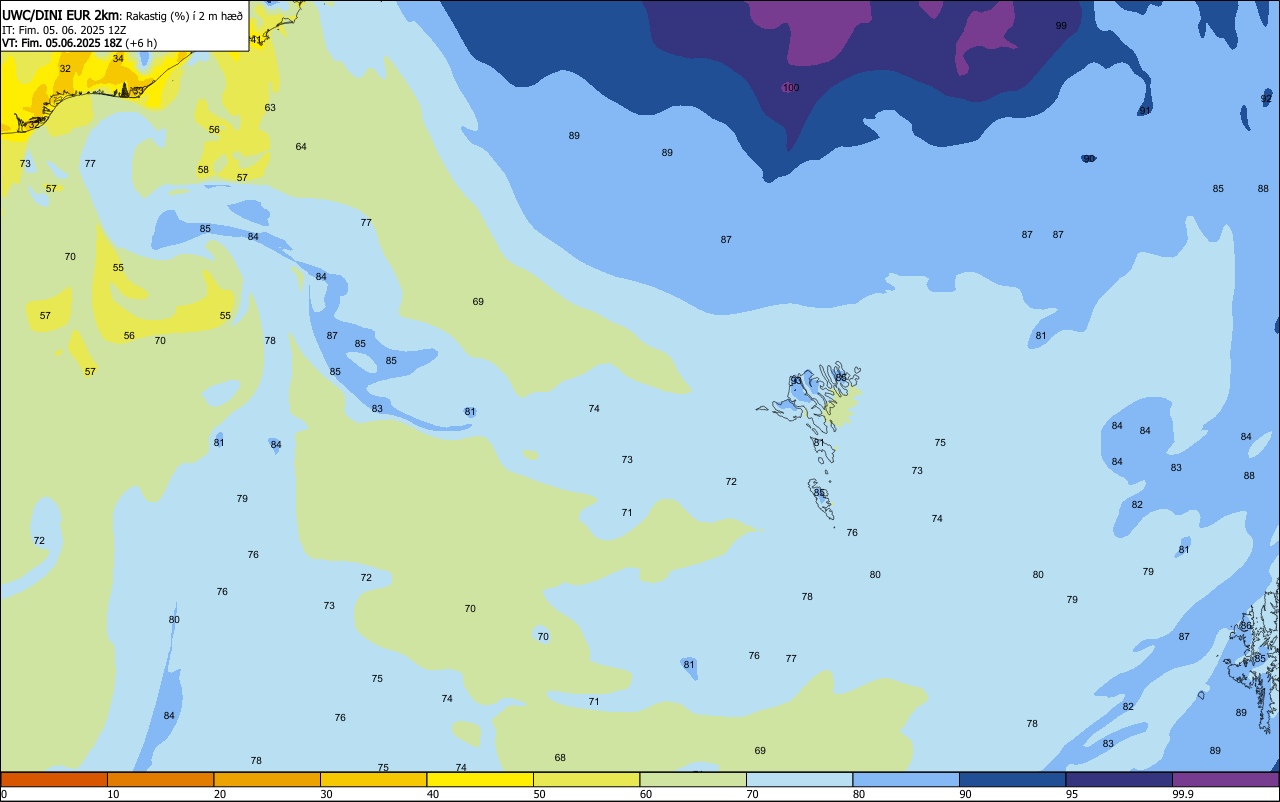Screen dimensions: 1280x802
Task: Select the '95' legend tick label
Action: click(x=1072, y=794)
